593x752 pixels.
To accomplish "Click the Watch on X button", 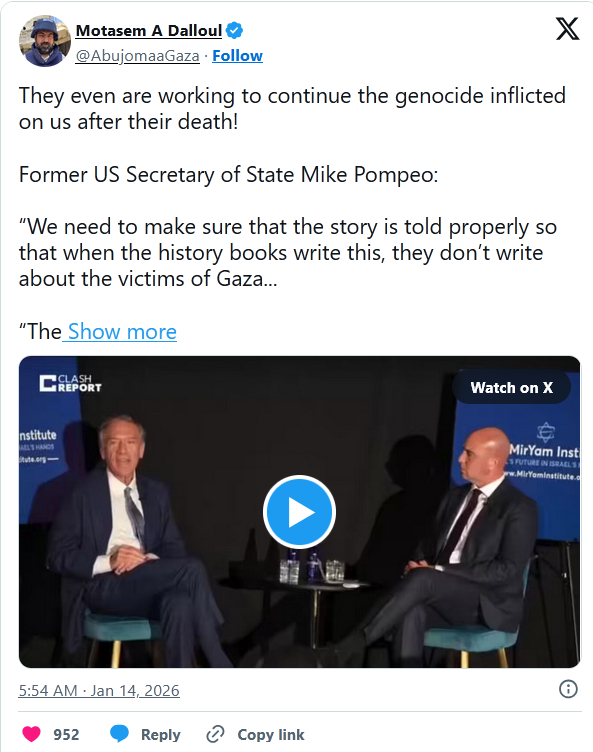I will (511, 387).
